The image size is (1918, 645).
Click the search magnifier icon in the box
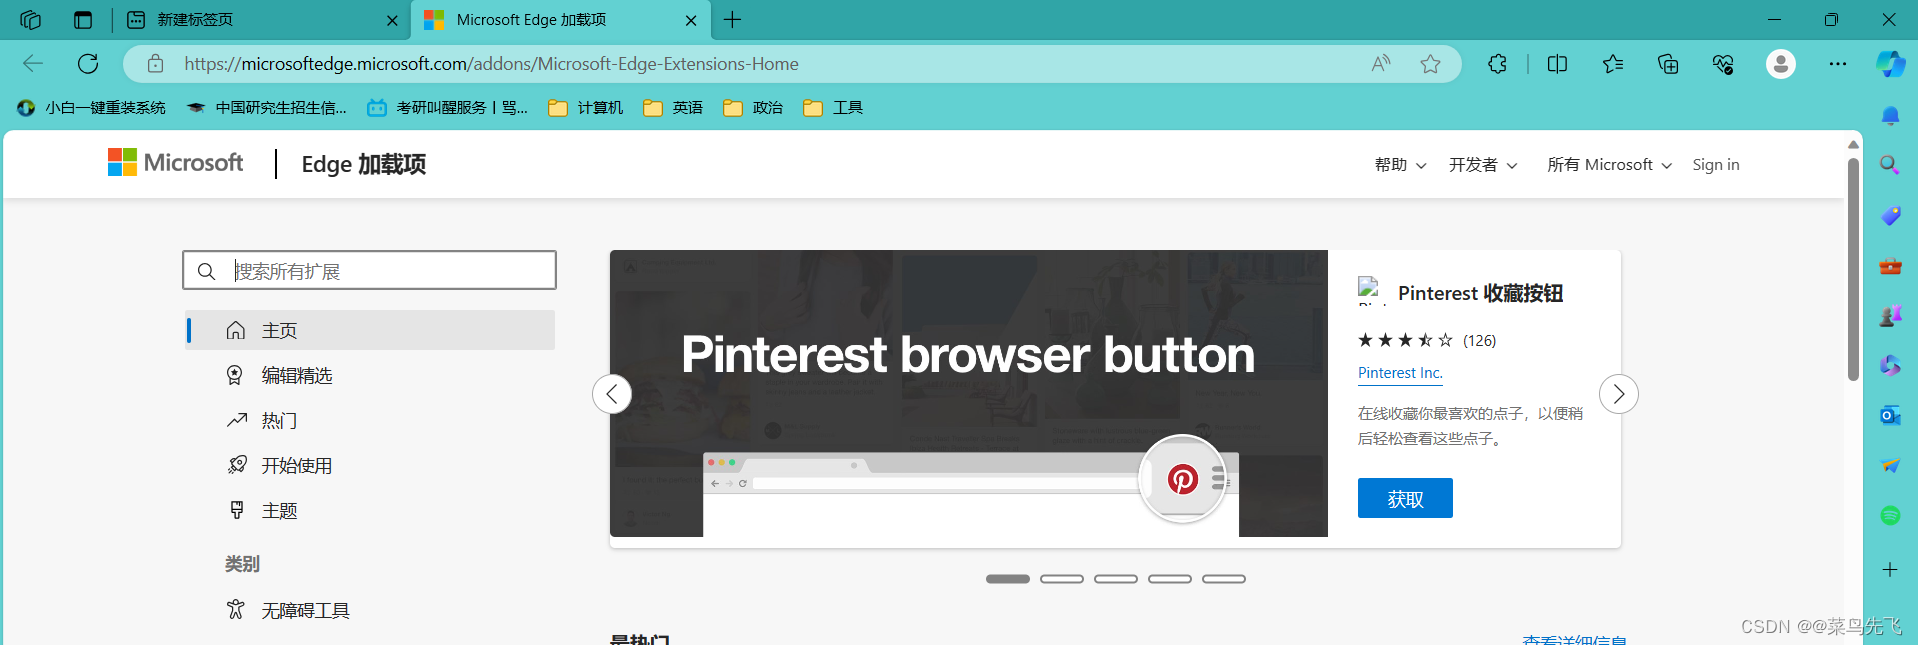(206, 271)
